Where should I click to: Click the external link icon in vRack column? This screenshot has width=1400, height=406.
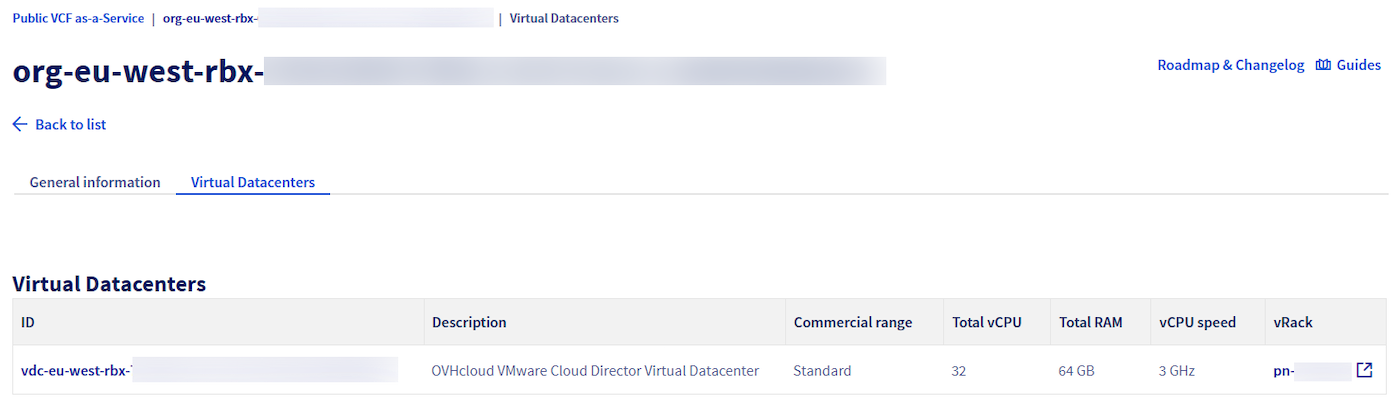coord(1364,370)
